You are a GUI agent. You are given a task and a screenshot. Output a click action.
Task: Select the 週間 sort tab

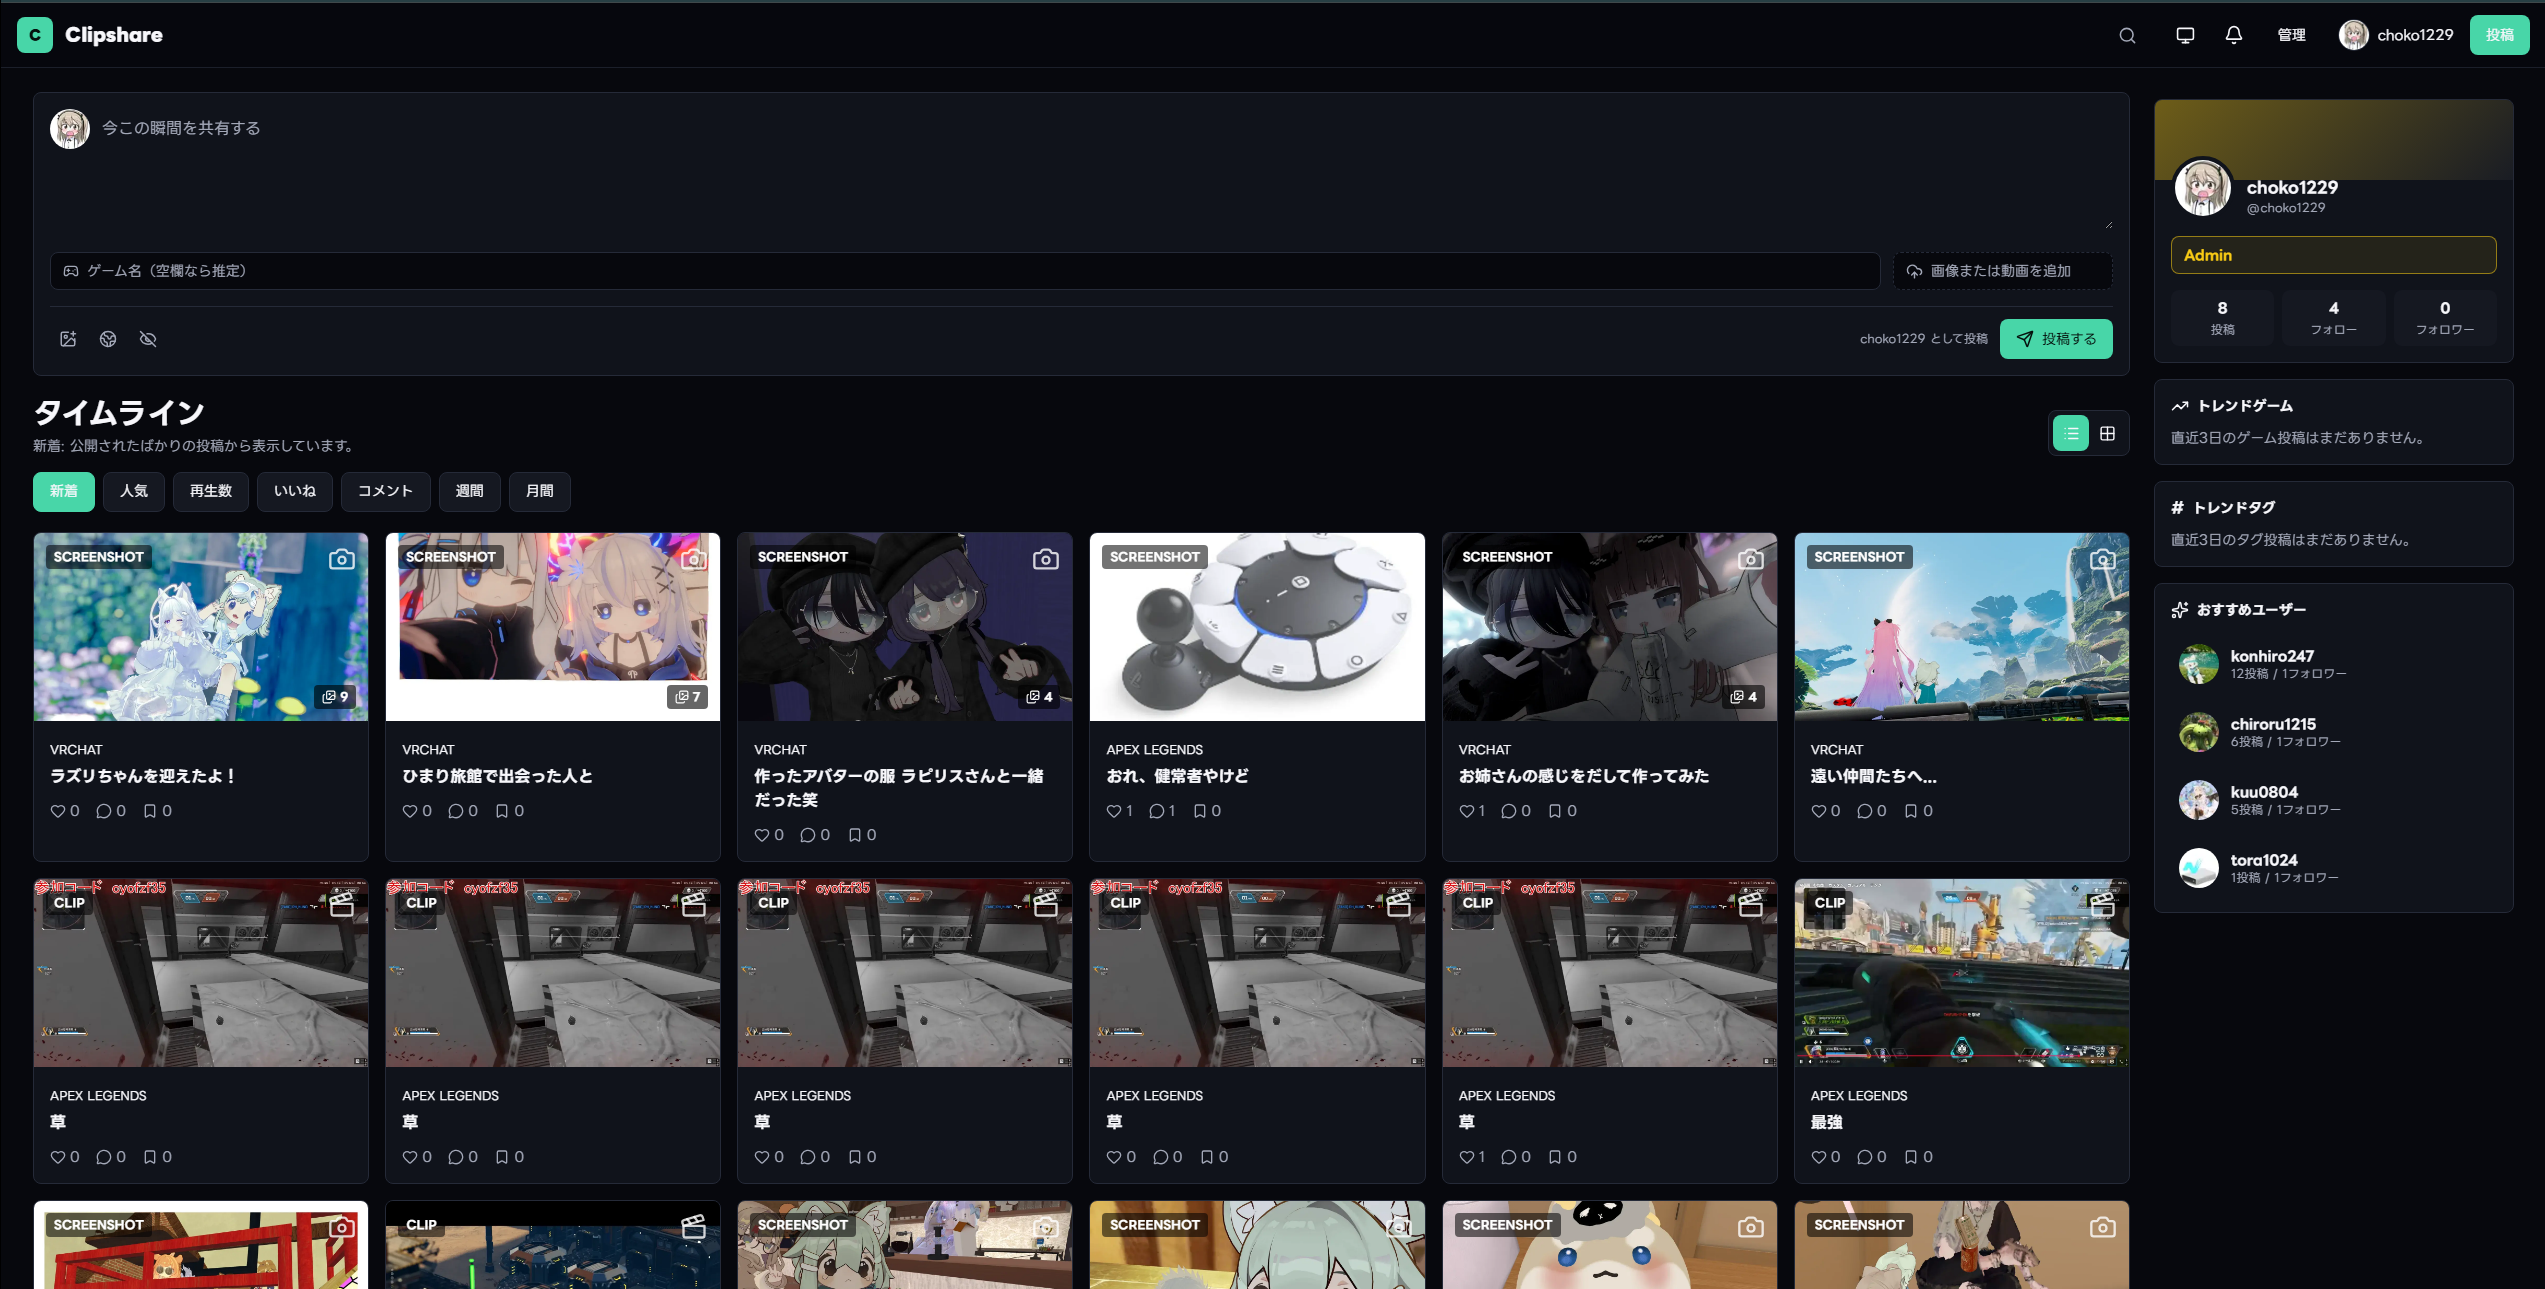[470, 492]
